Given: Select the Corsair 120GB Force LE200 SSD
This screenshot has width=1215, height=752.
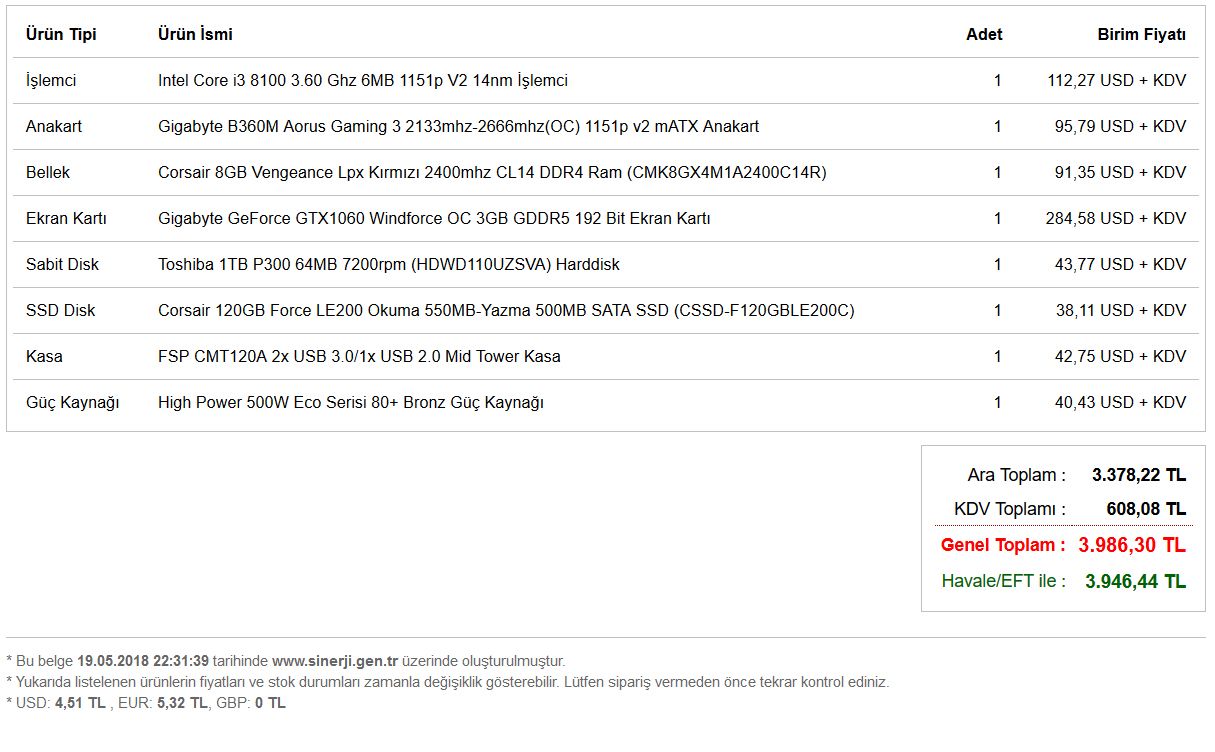Looking at the screenshot, I should pos(506,310).
